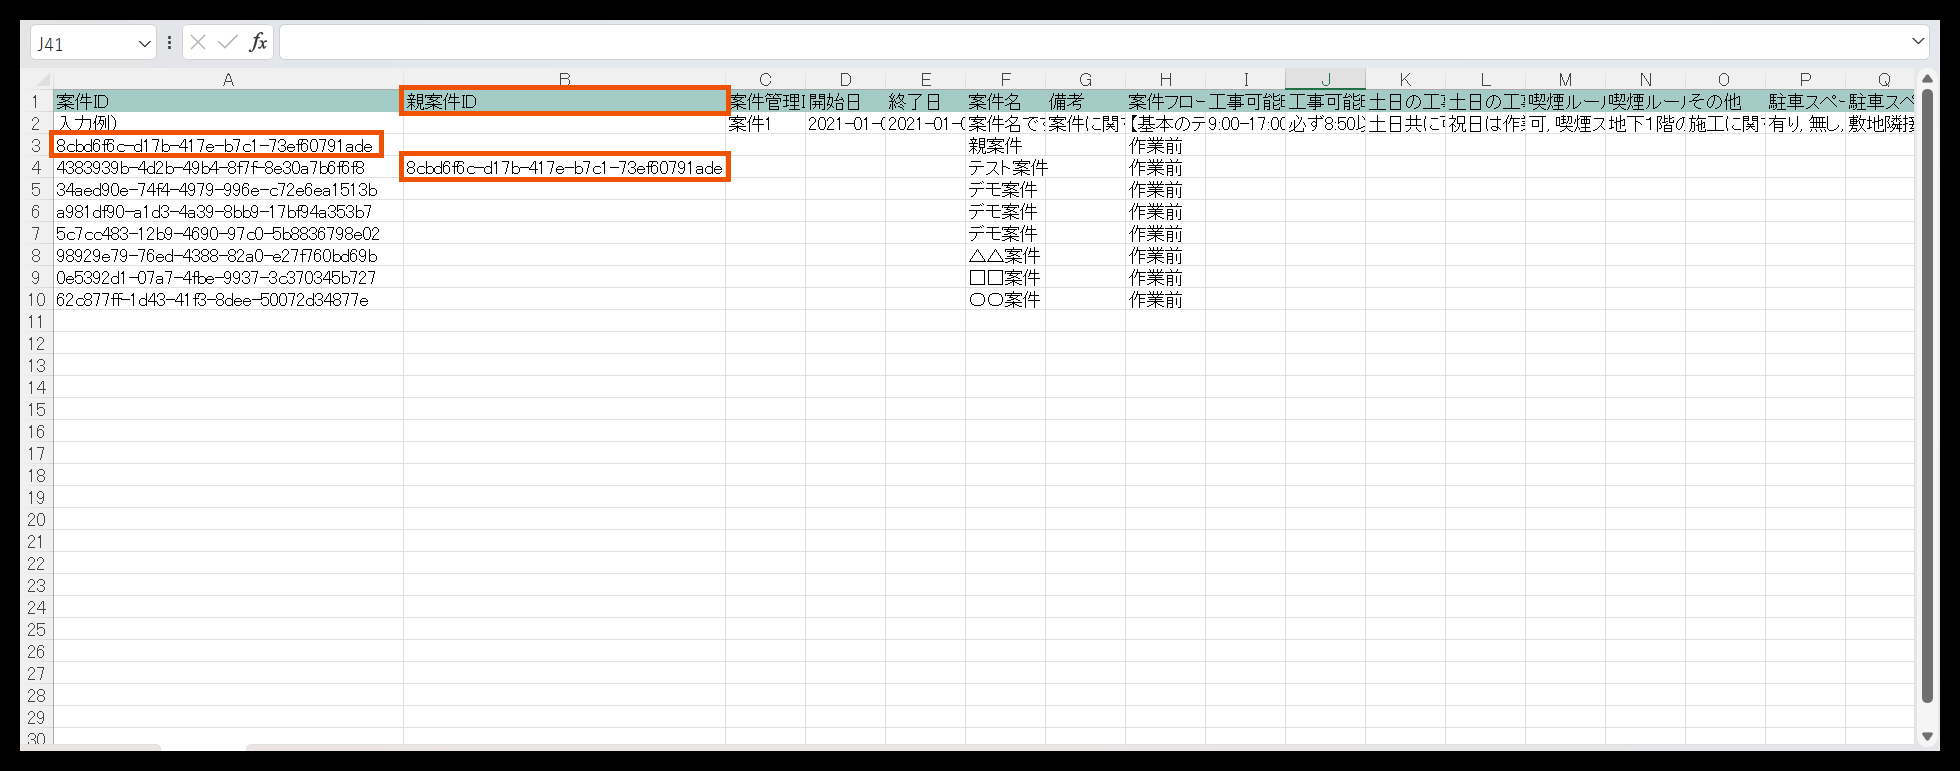This screenshot has height=771, width=1960.
Task: Select ID cell starting 34aed90e
Action: point(228,189)
